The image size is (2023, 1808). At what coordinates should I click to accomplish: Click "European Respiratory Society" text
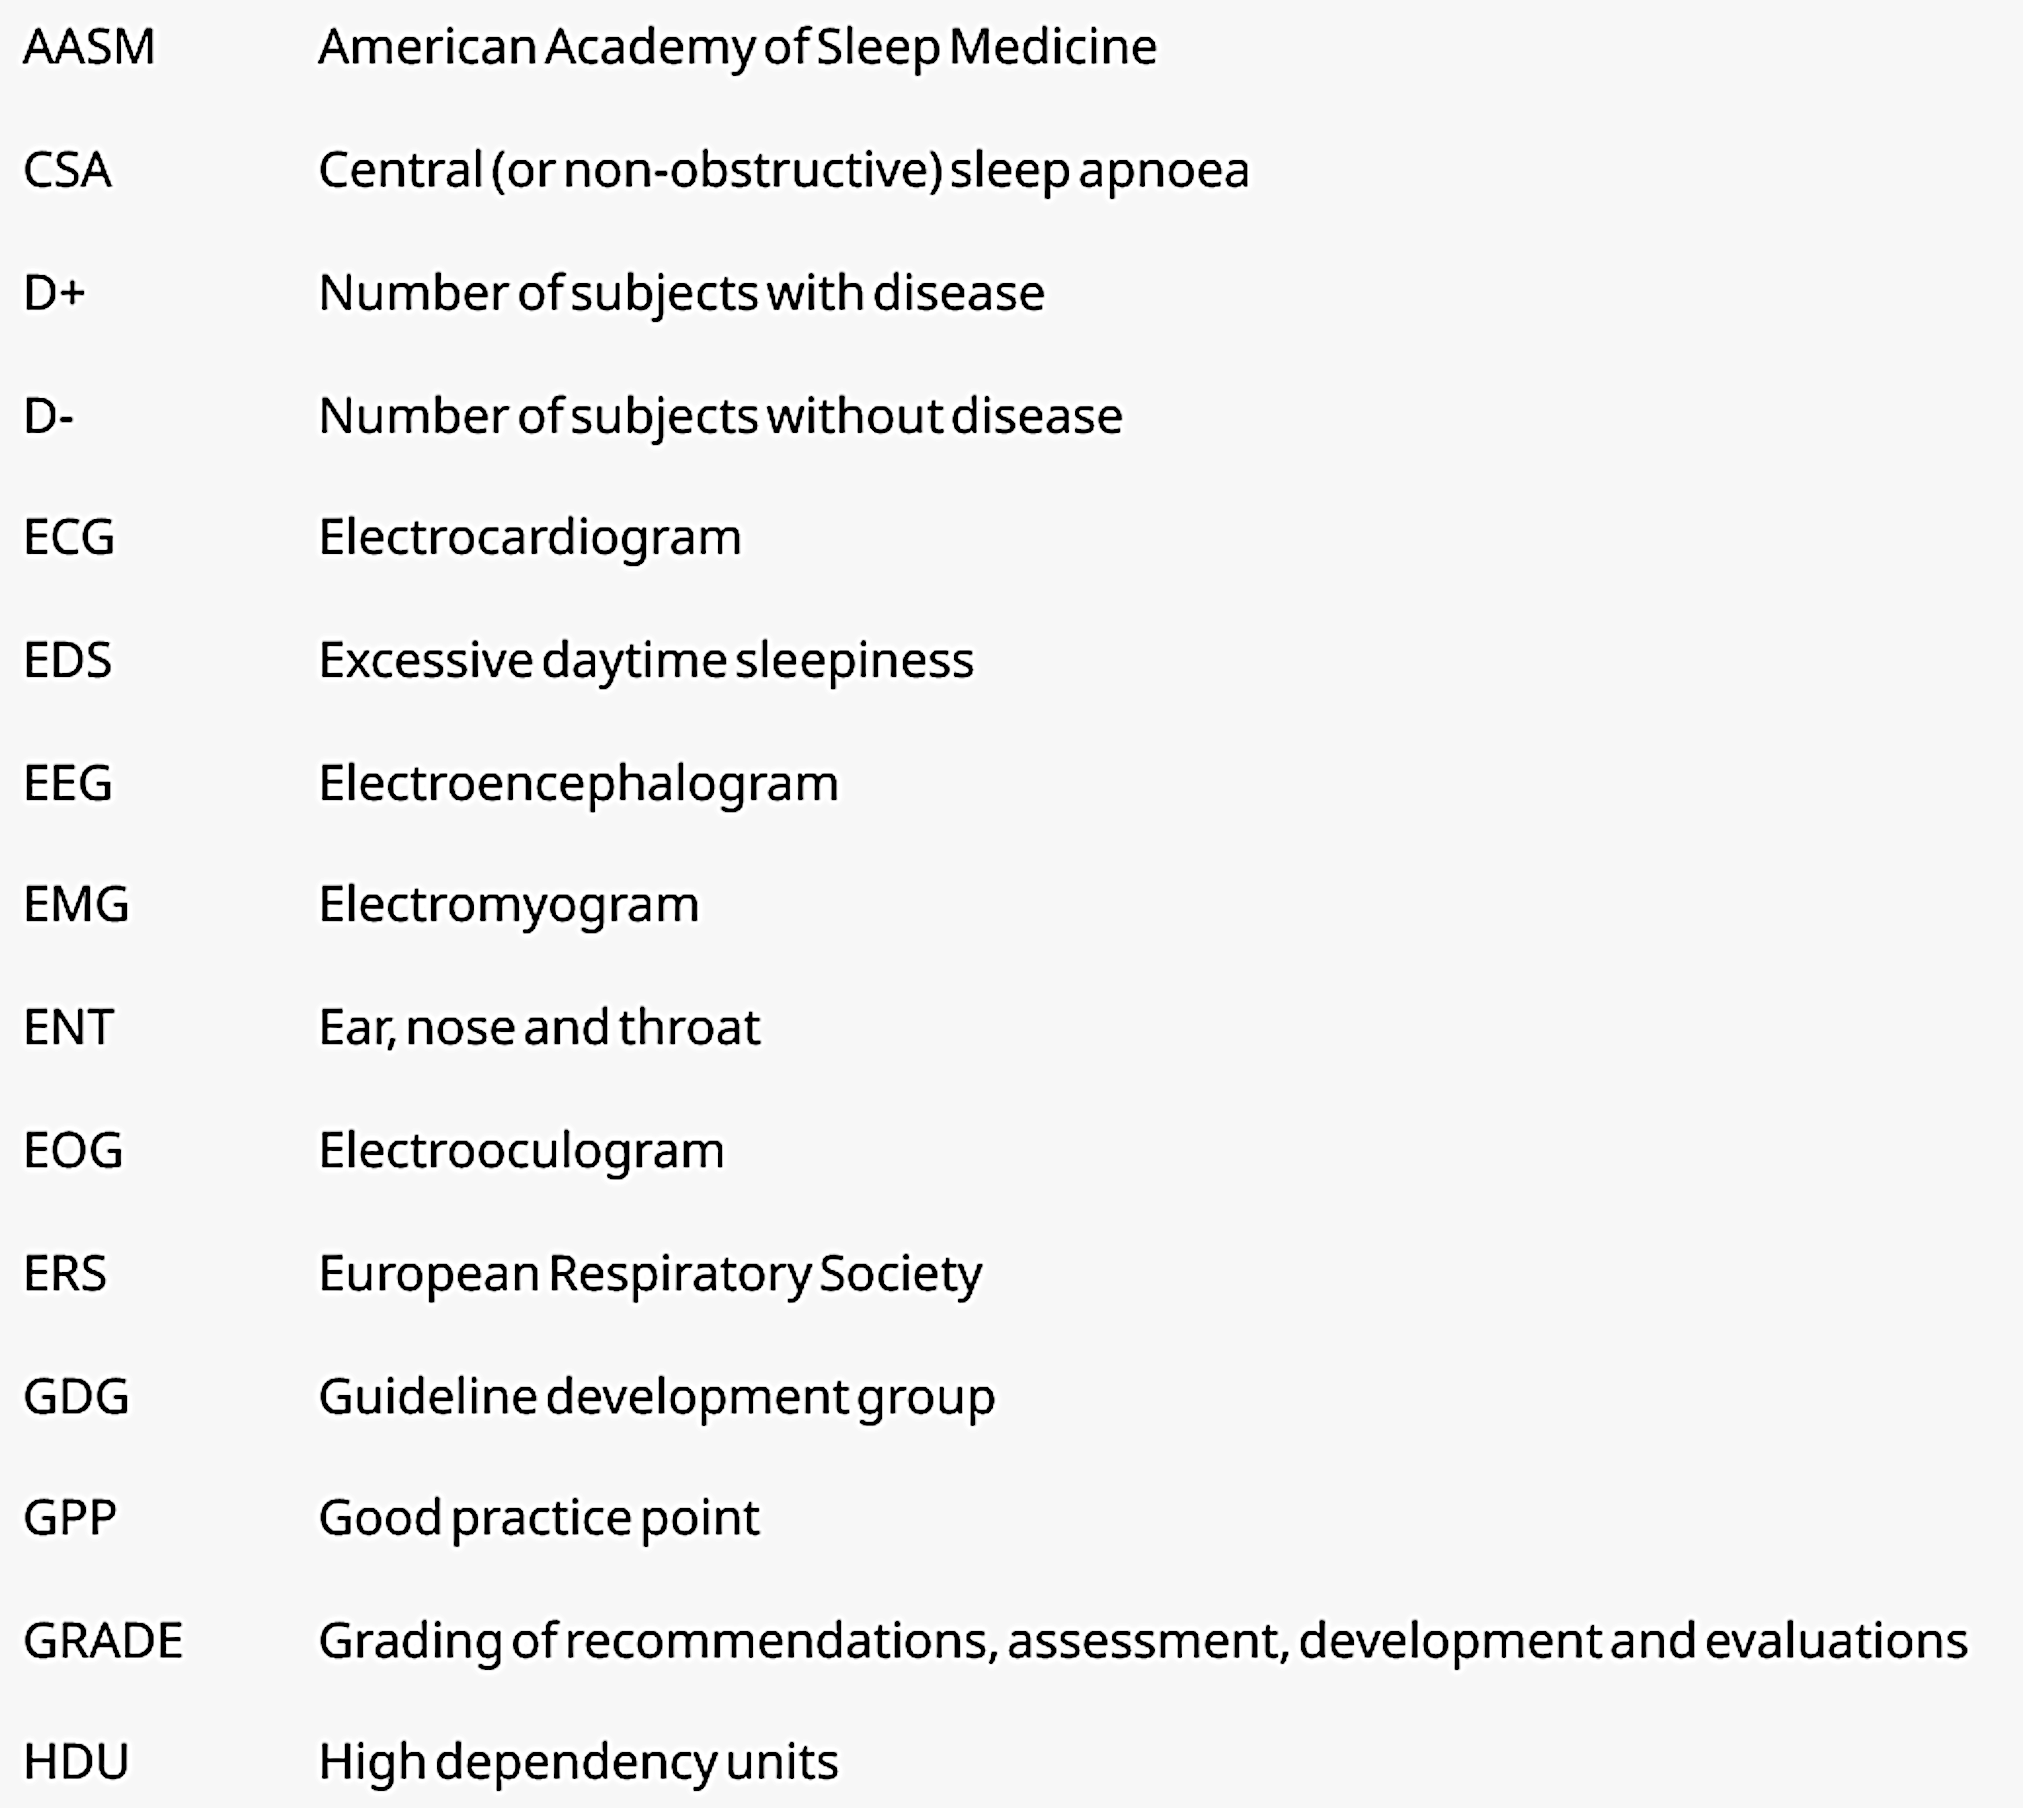[650, 1274]
